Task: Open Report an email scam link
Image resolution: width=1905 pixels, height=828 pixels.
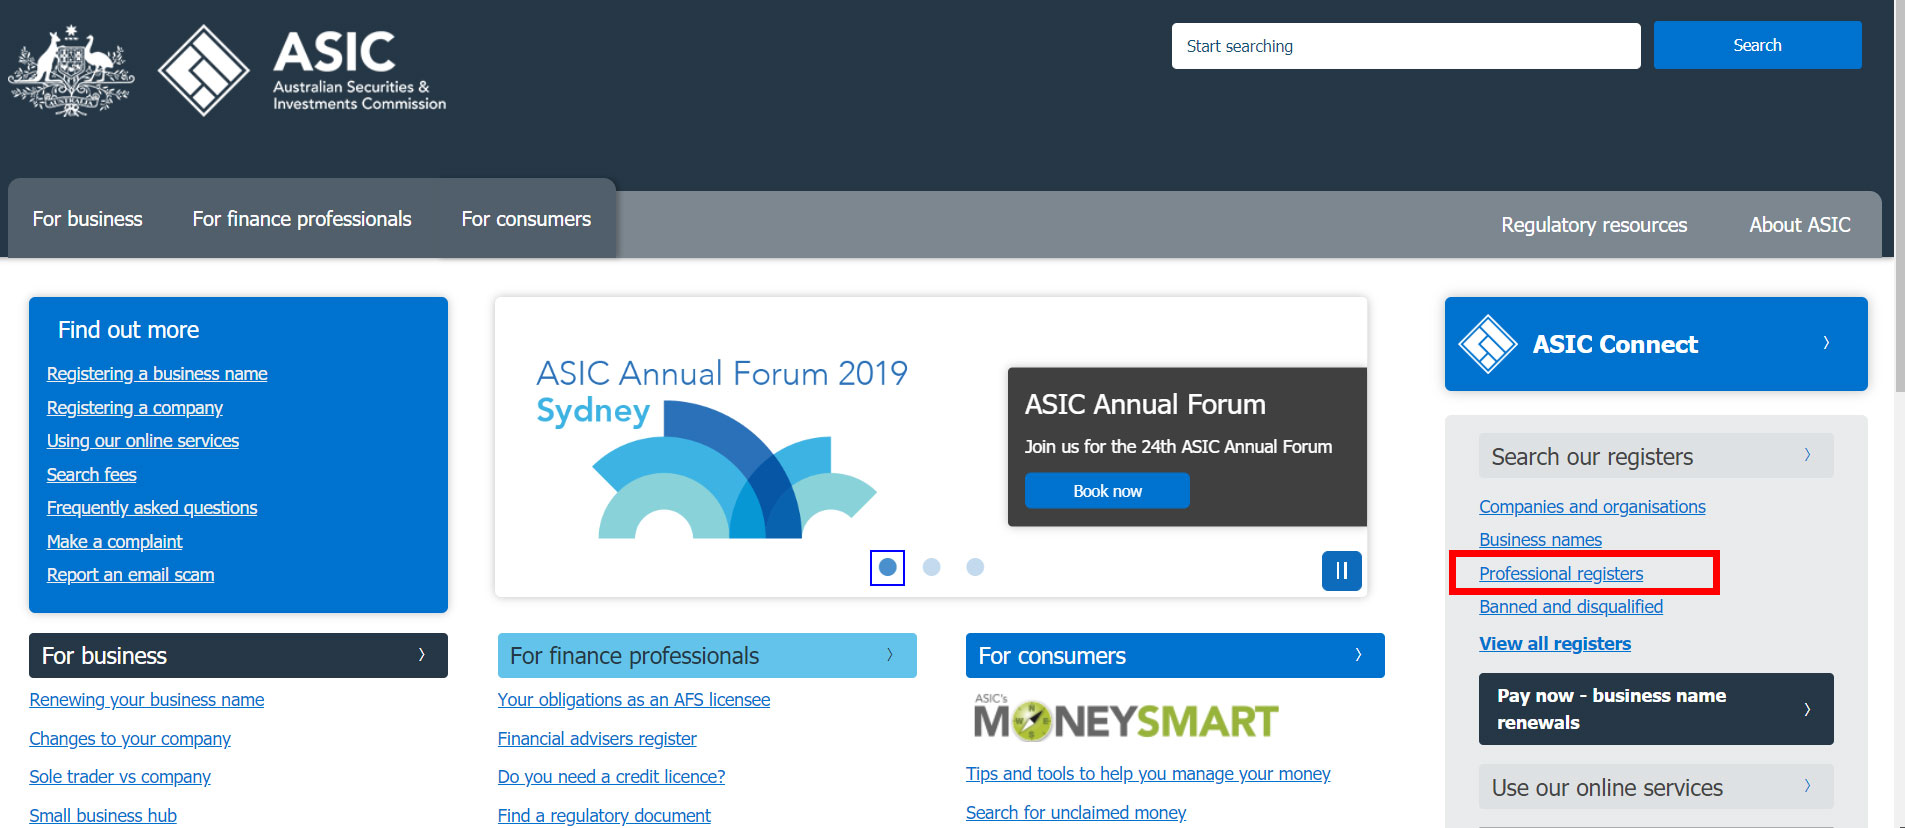Action: [131, 575]
